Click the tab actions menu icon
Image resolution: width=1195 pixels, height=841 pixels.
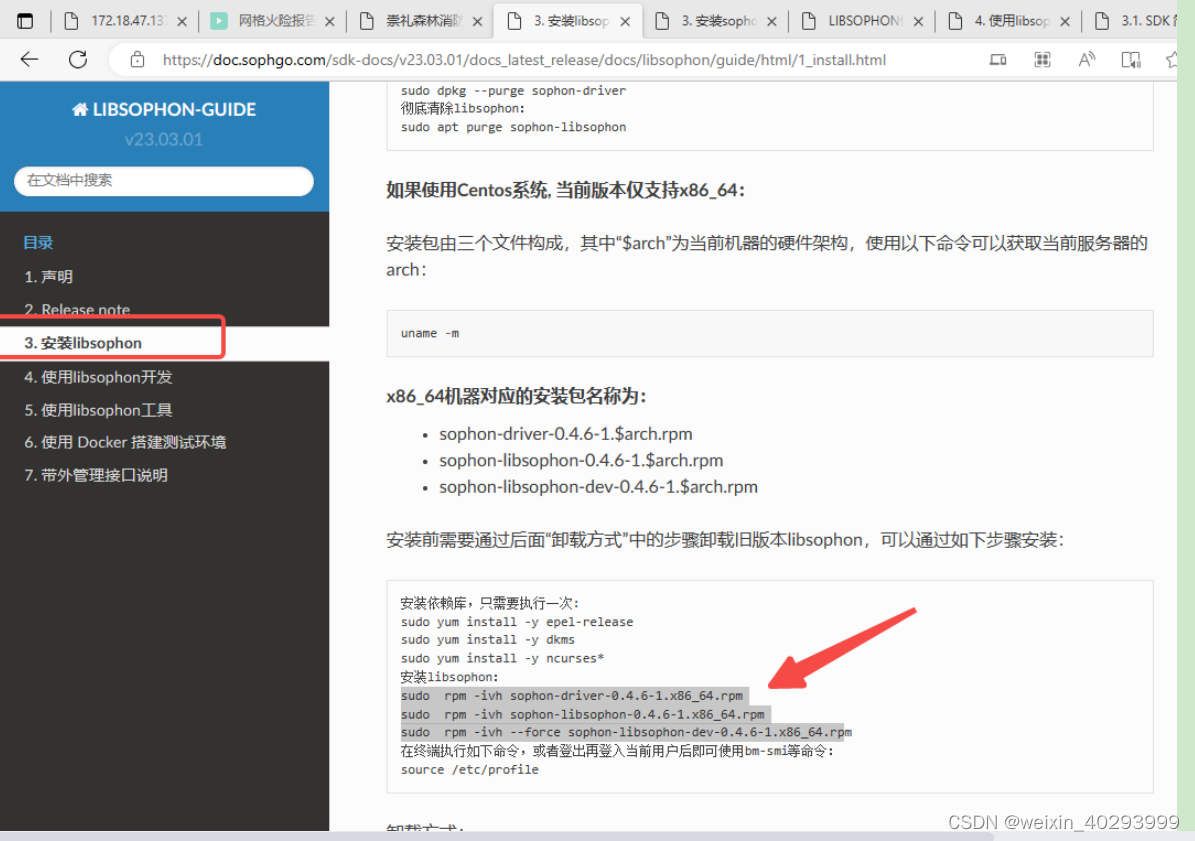click(x=25, y=19)
